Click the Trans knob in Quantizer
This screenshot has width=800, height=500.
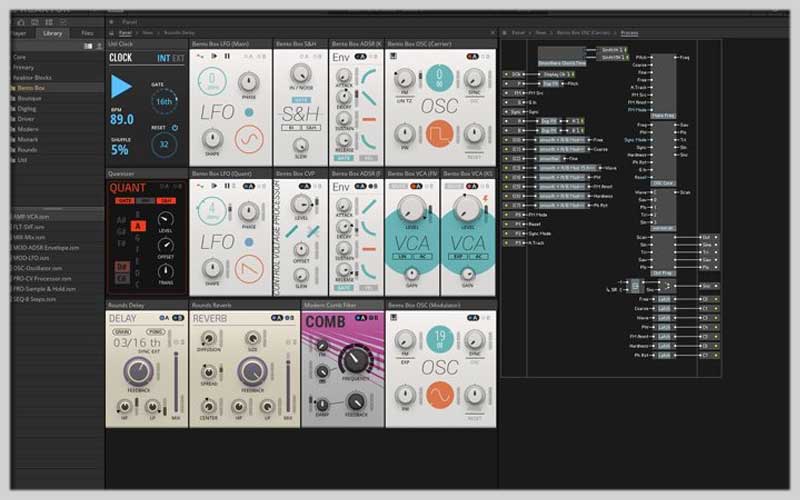click(165, 271)
